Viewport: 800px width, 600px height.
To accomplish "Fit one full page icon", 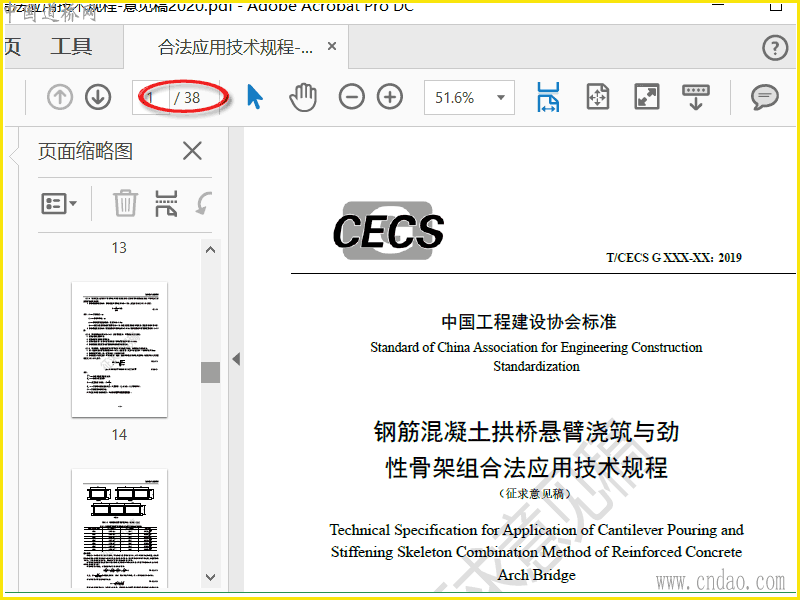I will click(597, 97).
